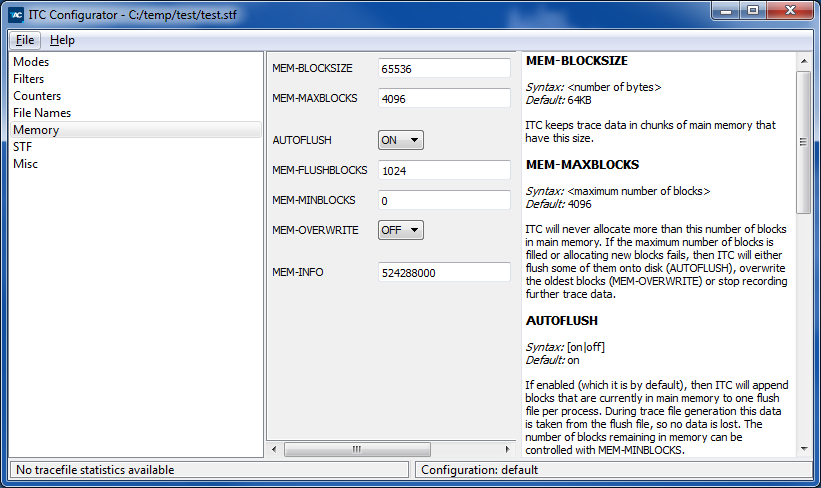This screenshot has height=488, width=821.
Task: Click the MEM-MAXBLOCKS value field
Action: 444,99
